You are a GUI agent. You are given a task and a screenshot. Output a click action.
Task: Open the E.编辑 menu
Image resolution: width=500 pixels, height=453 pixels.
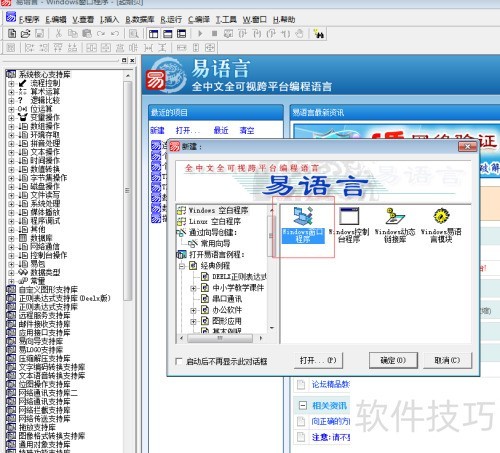56,20
